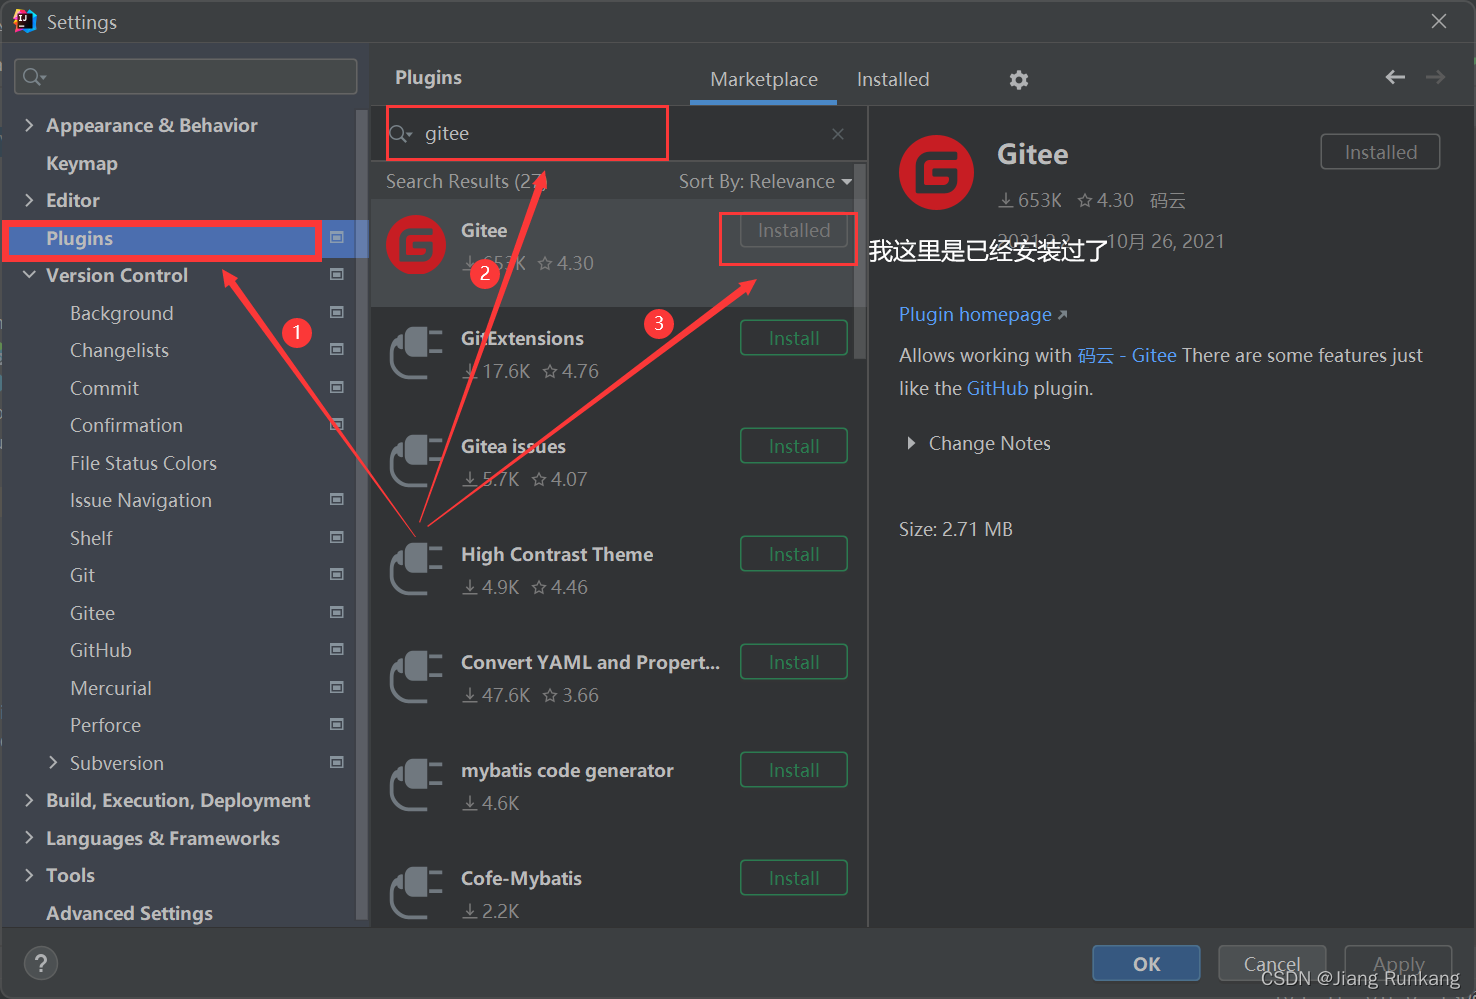
Task: Click the GitExtensions plug icon
Action: click(416, 353)
